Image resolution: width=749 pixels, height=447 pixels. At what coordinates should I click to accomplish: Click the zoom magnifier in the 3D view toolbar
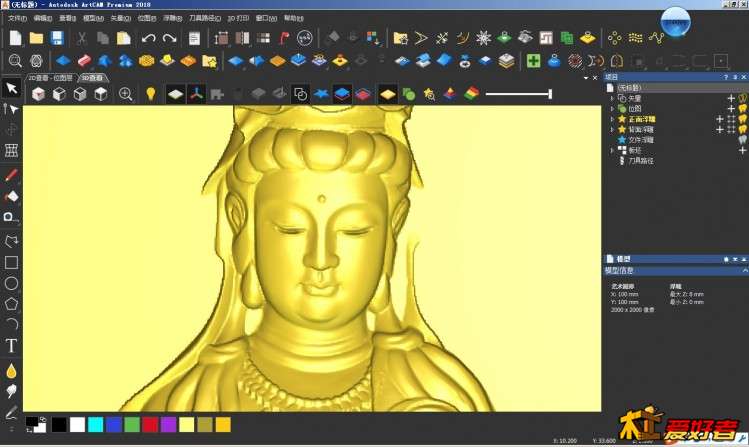126,94
